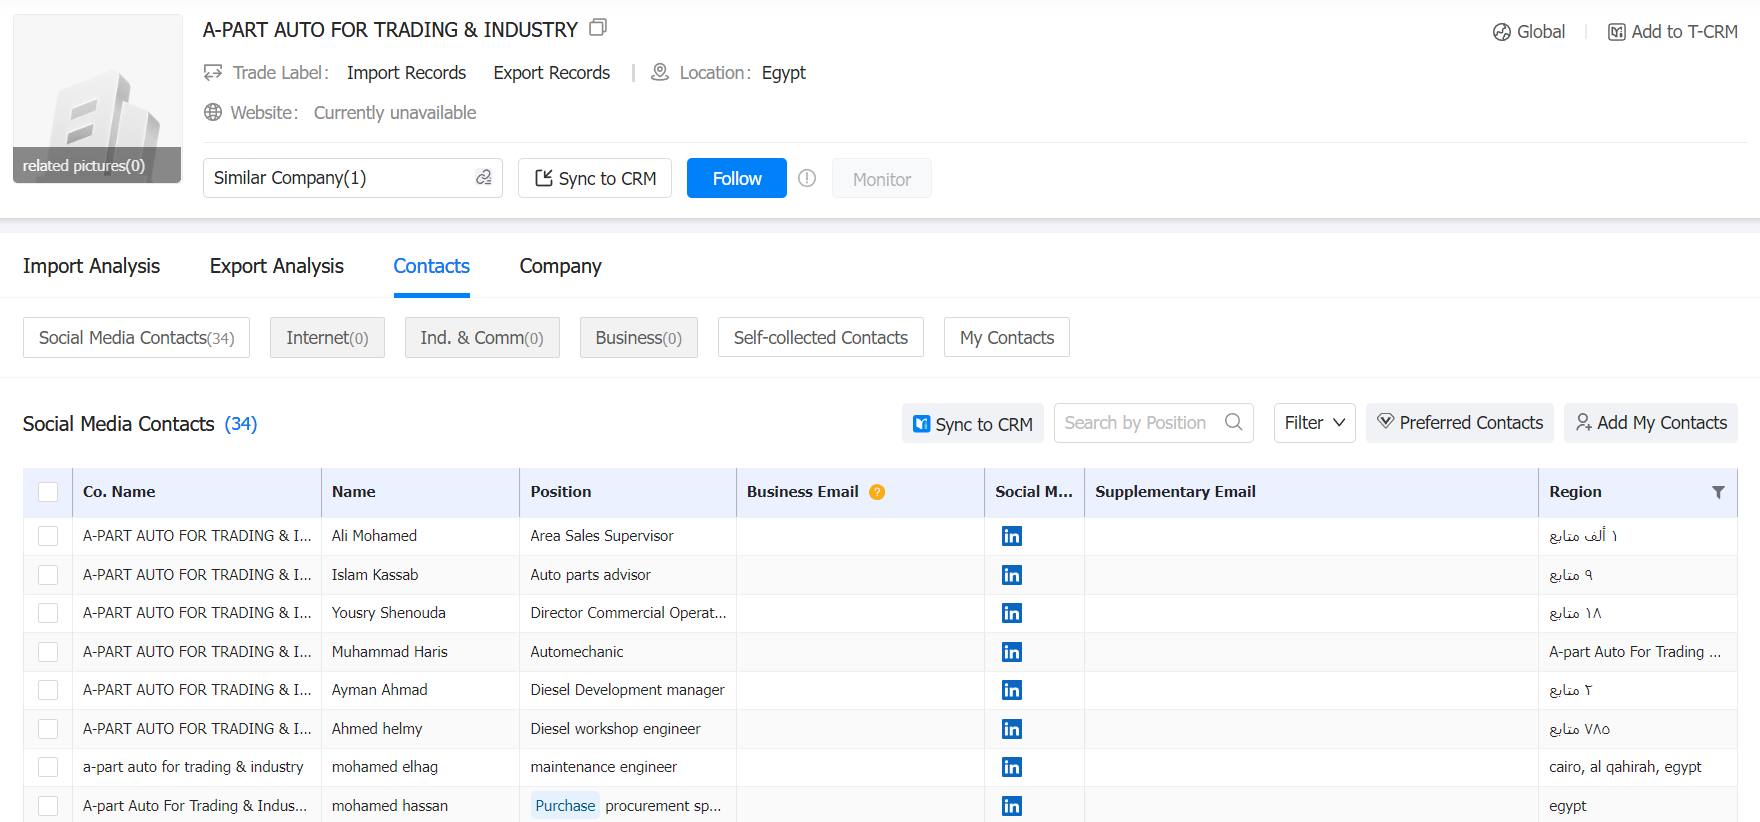Switch to Export Analysis tab

pyautogui.click(x=276, y=266)
